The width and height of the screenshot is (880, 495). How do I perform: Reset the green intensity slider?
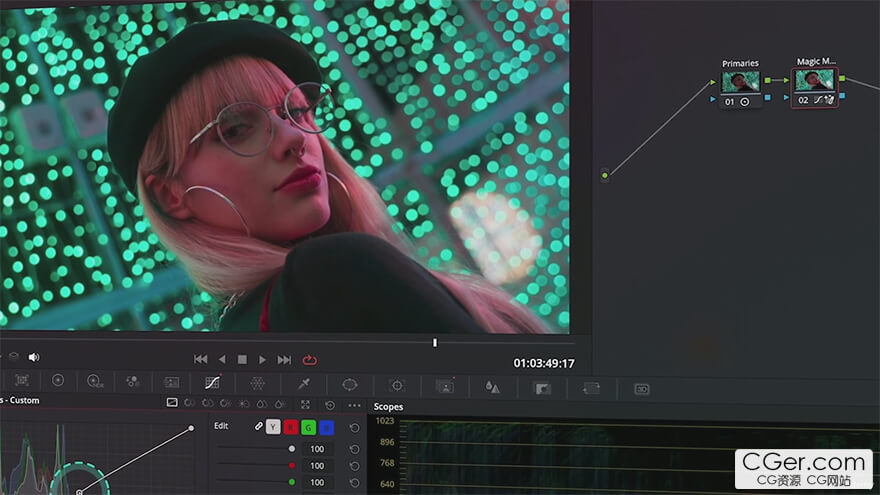click(354, 483)
